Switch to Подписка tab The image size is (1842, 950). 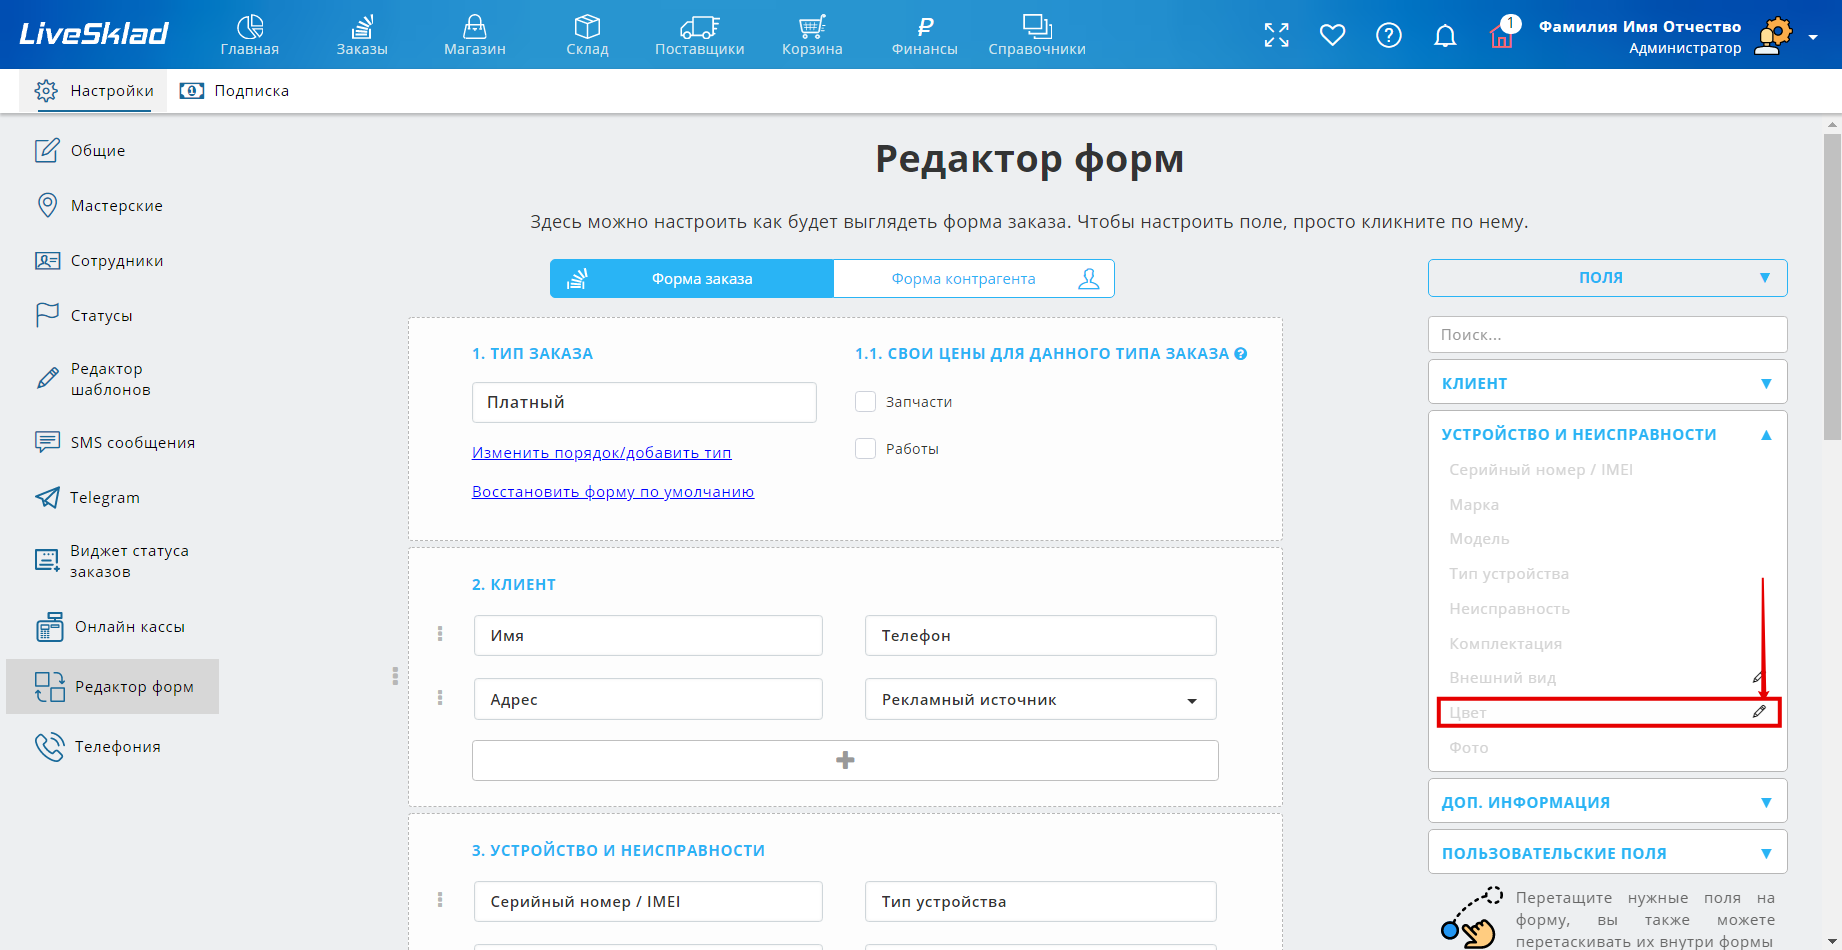(234, 91)
